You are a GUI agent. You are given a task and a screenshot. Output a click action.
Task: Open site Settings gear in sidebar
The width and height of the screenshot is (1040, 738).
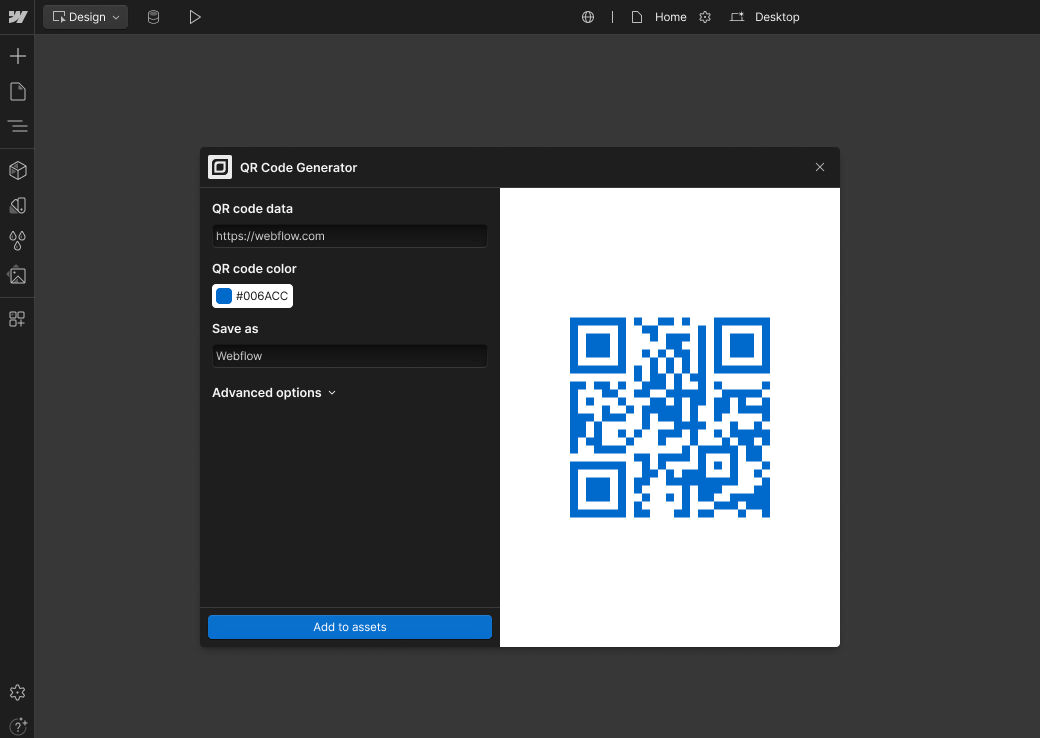click(18, 692)
